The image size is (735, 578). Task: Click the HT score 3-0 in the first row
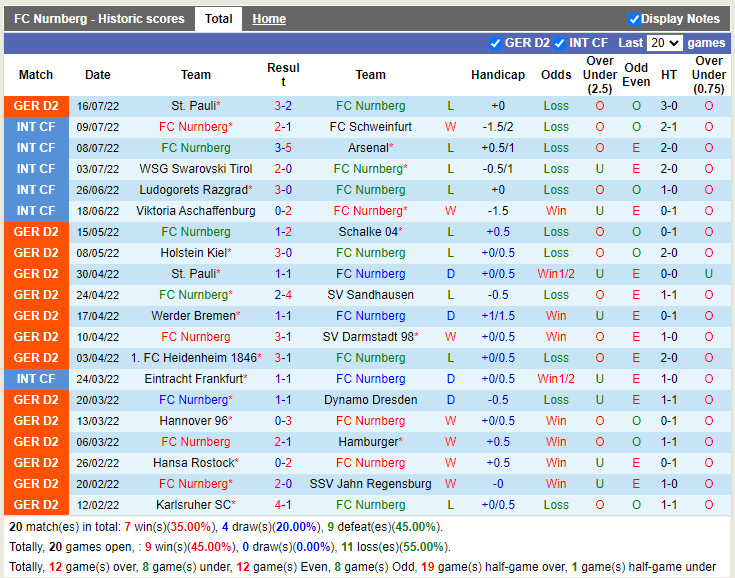[x=669, y=106]
